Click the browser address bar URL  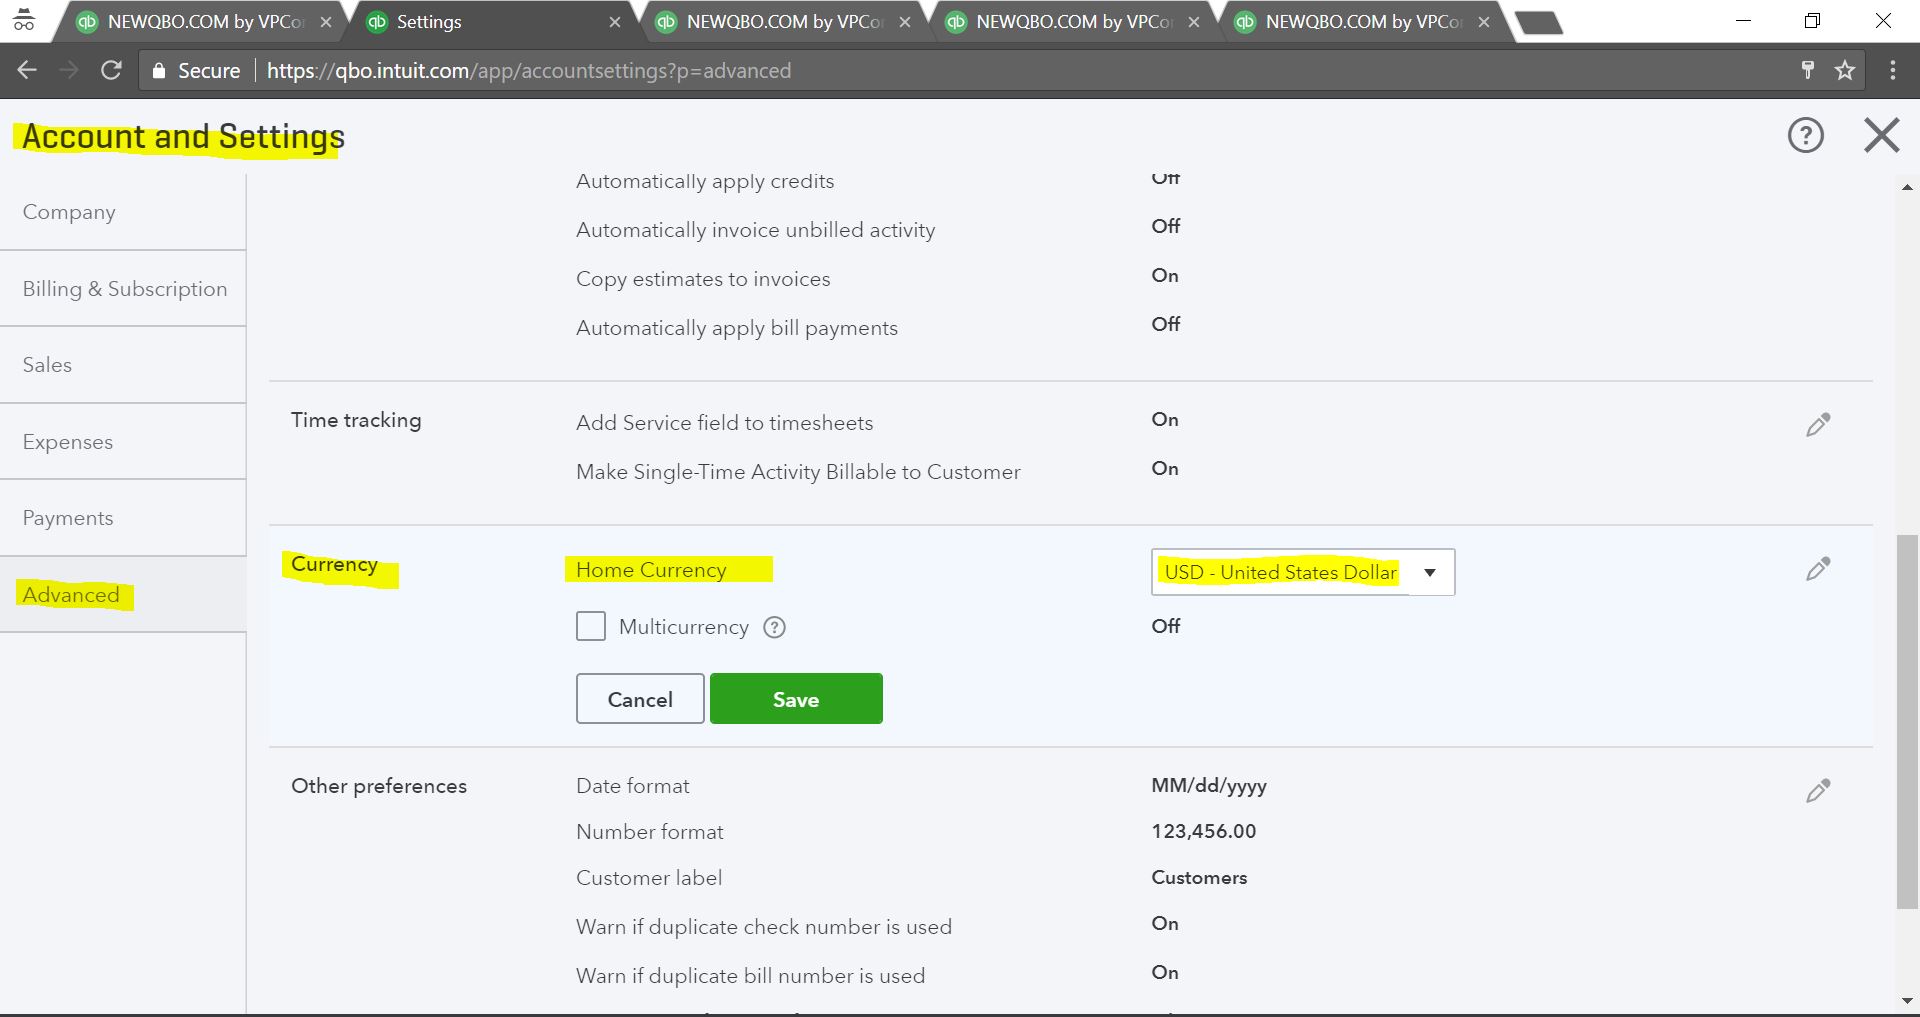[x=528, y=71]
